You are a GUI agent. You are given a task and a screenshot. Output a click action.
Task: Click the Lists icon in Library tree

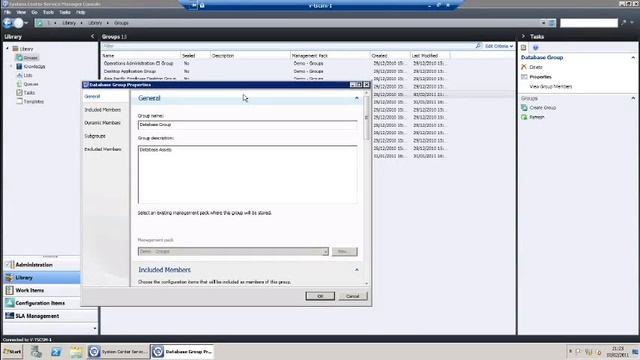coord(19,75)
